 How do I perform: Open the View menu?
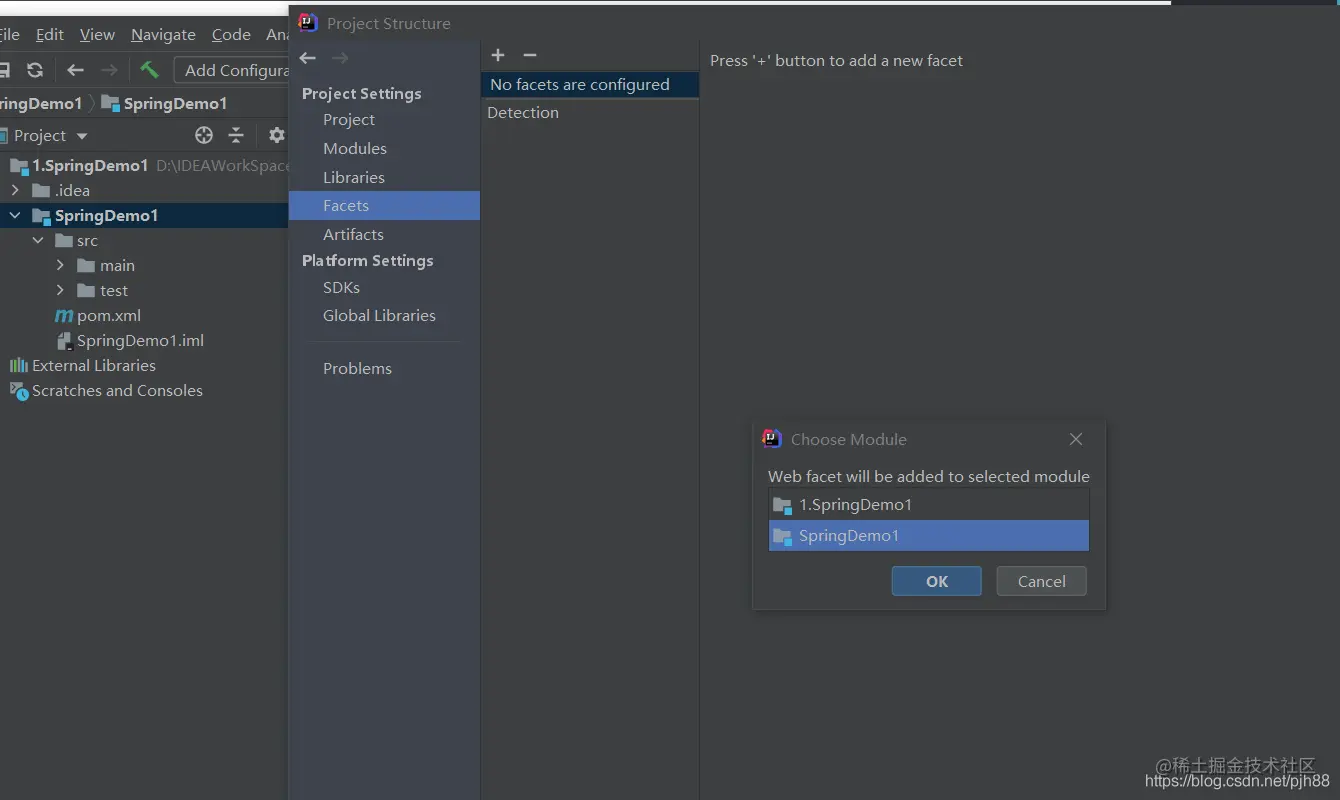point(97,35)
